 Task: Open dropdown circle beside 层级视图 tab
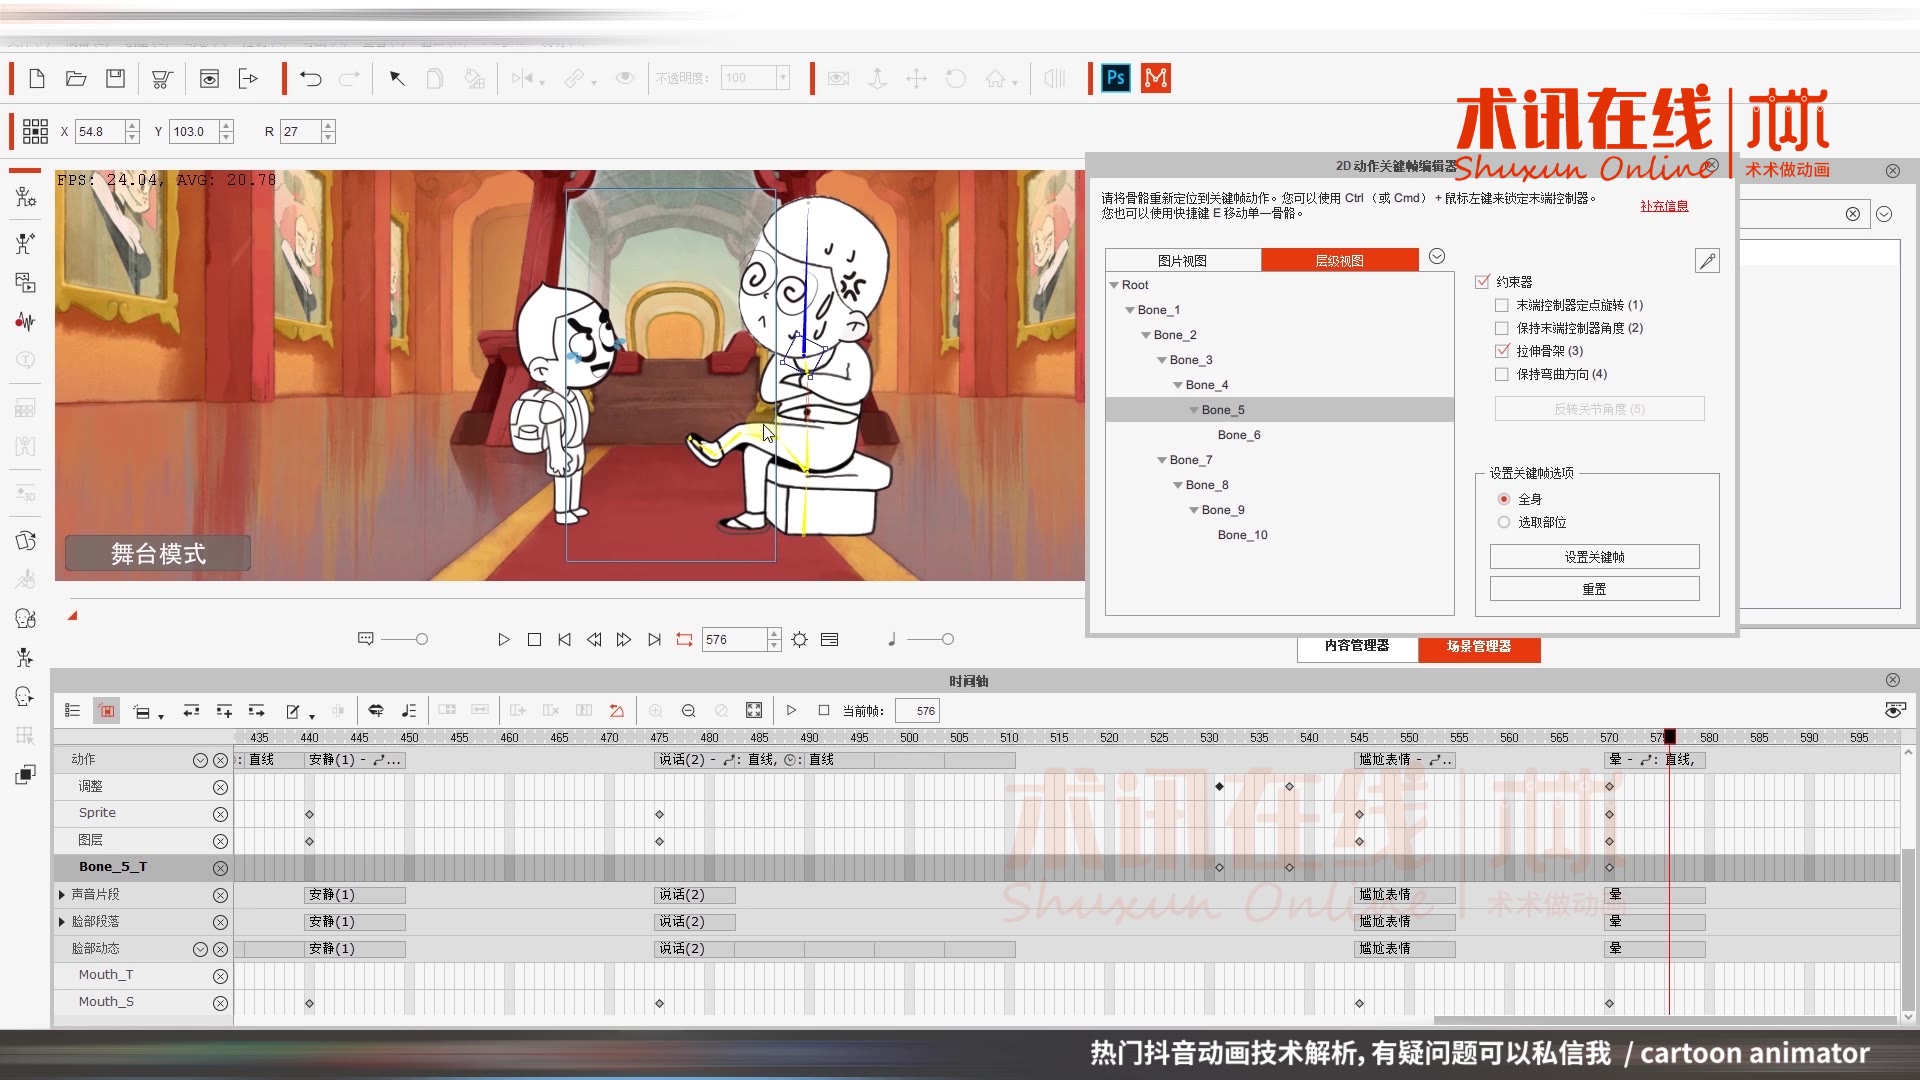point(1437,257)
